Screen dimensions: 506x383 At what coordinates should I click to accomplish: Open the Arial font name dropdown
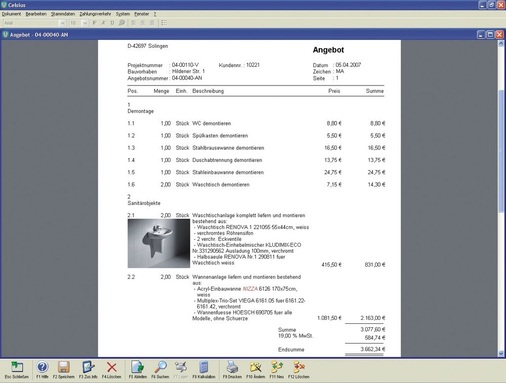point(62,23)
